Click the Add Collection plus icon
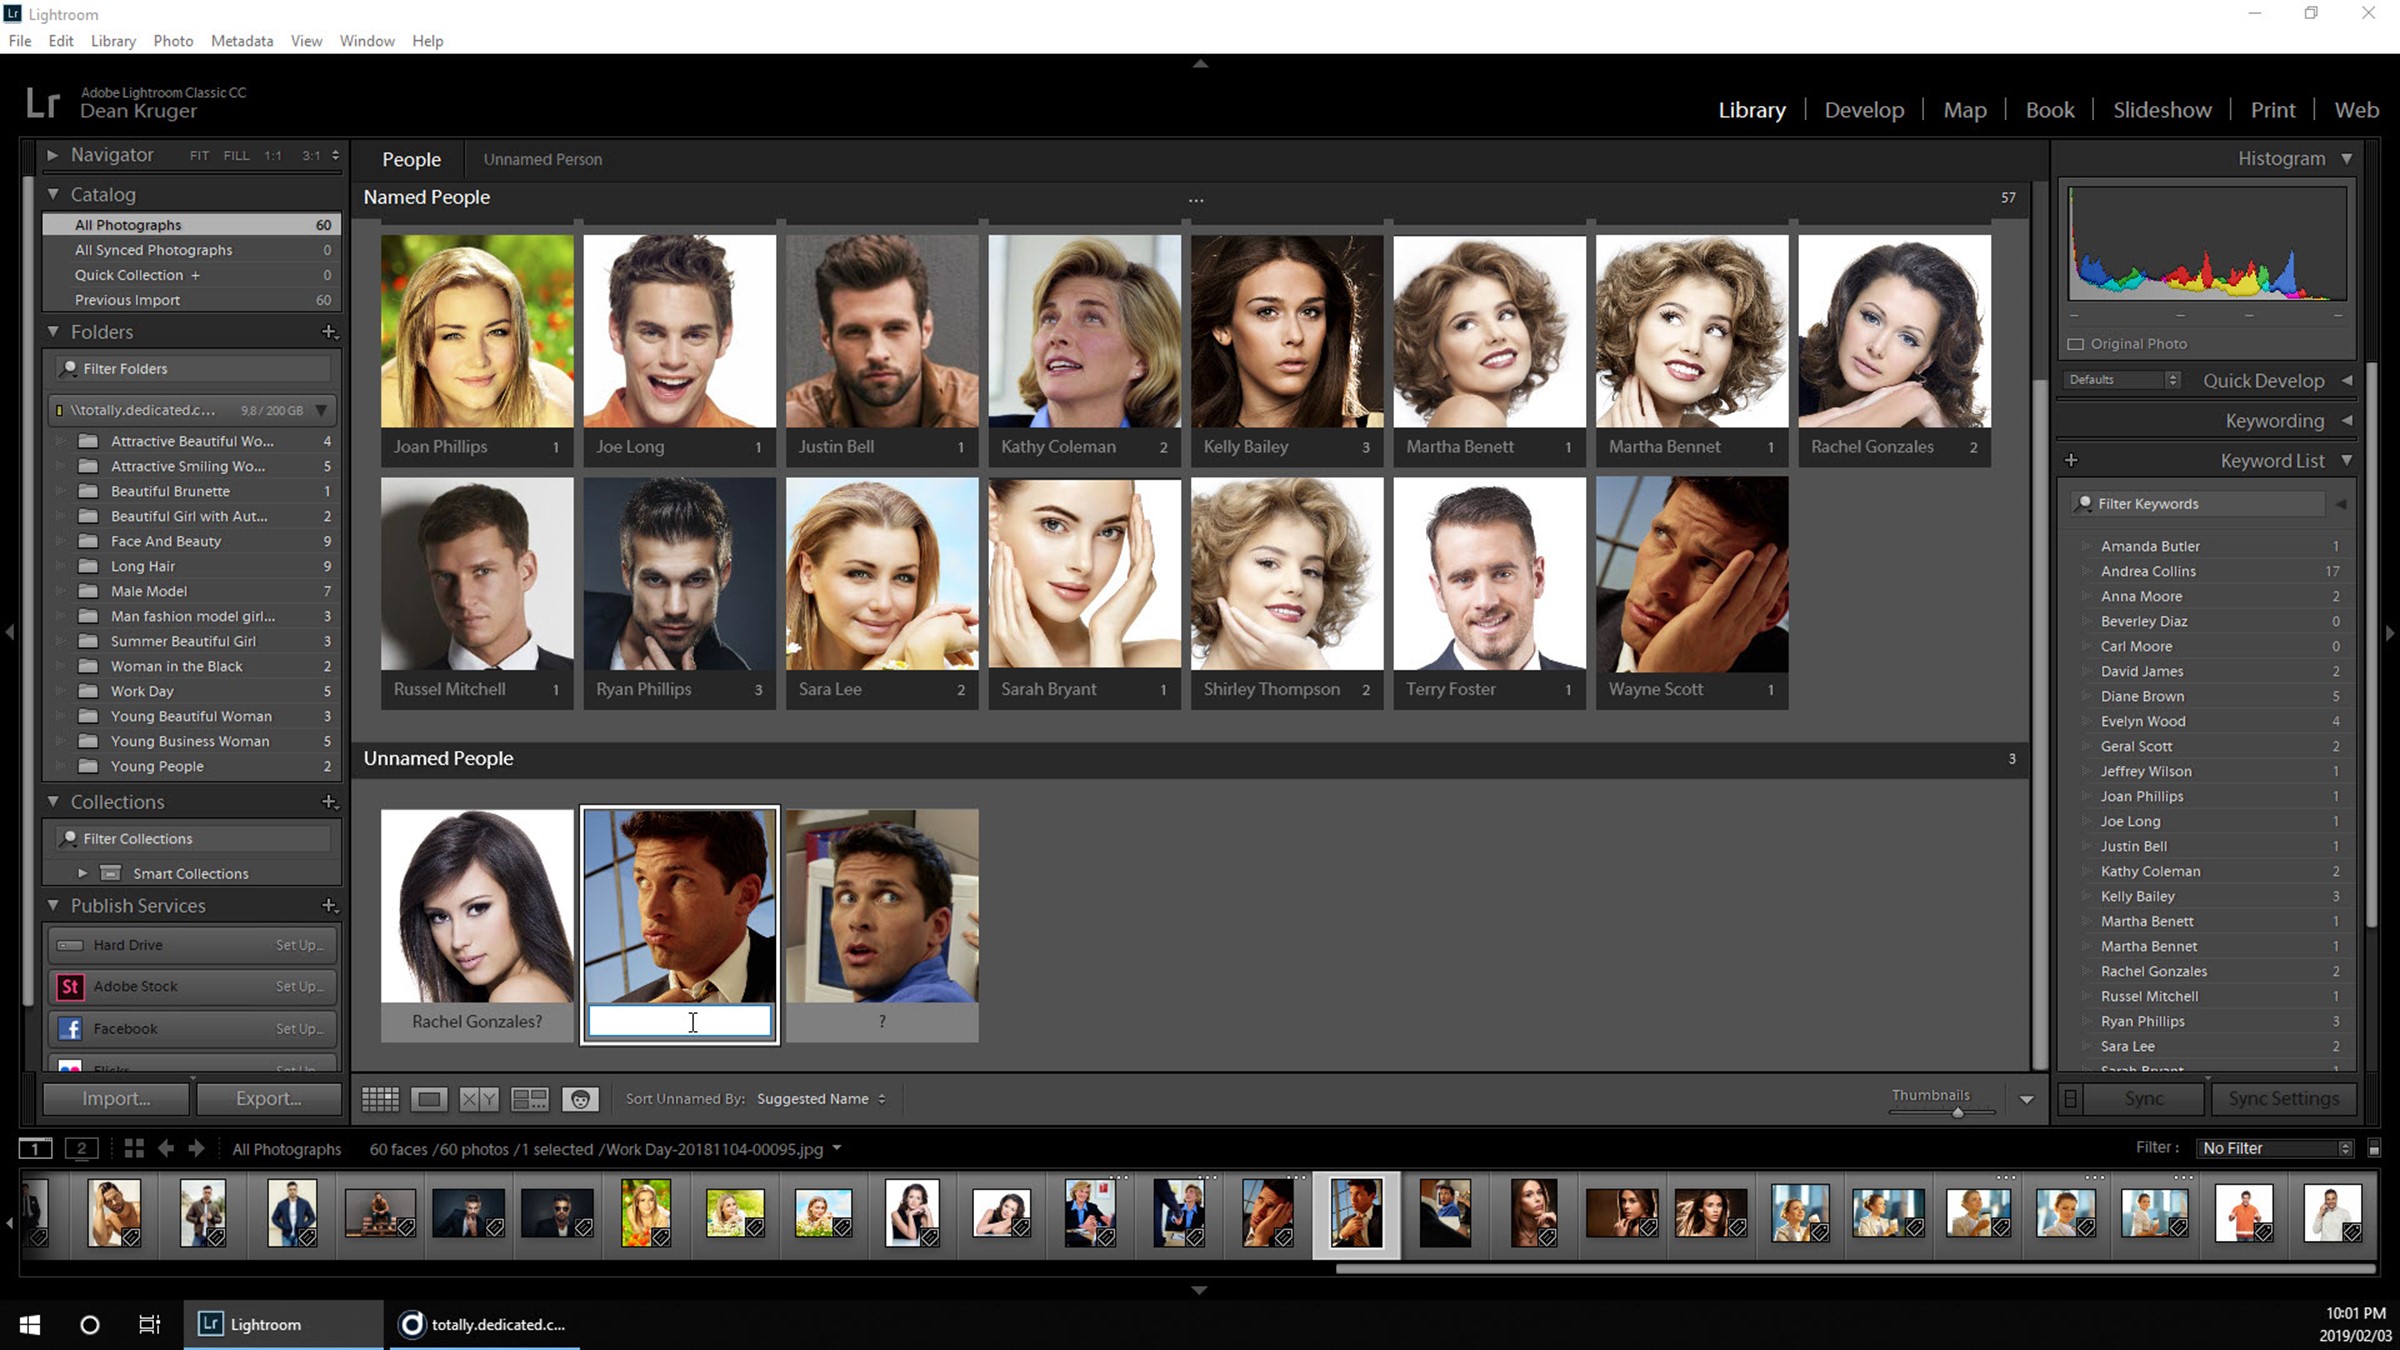 click(x=330, y=801)
